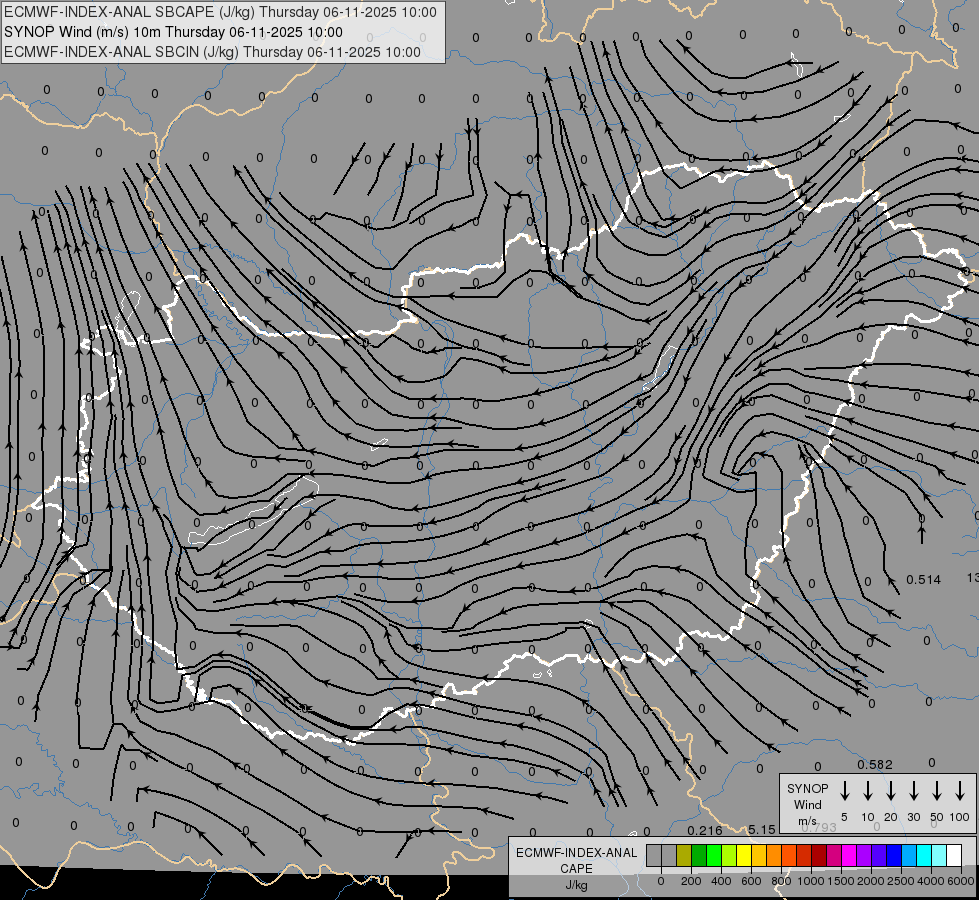Click the SBCAPE title line in header

tap(220, 12)
